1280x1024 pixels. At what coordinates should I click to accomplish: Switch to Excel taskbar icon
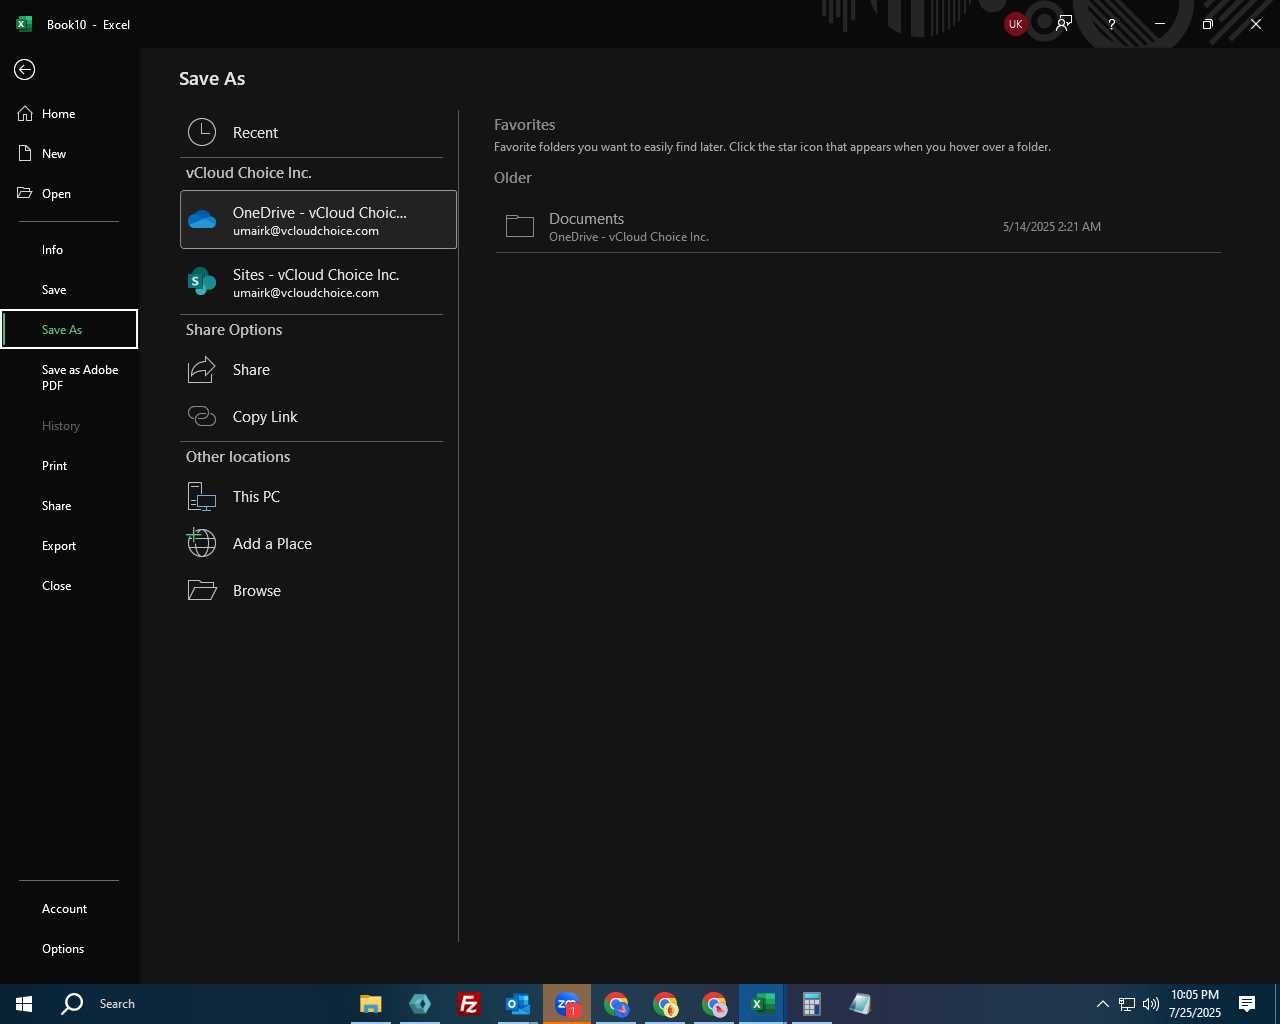click(x=763, y=1004)
